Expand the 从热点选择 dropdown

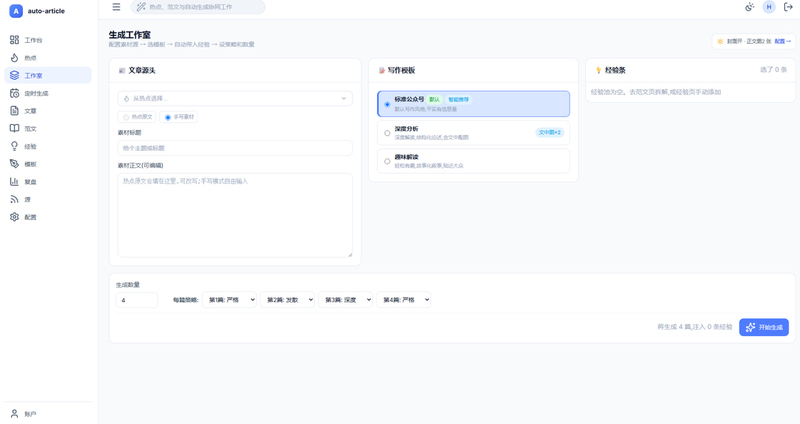[235, 98]
